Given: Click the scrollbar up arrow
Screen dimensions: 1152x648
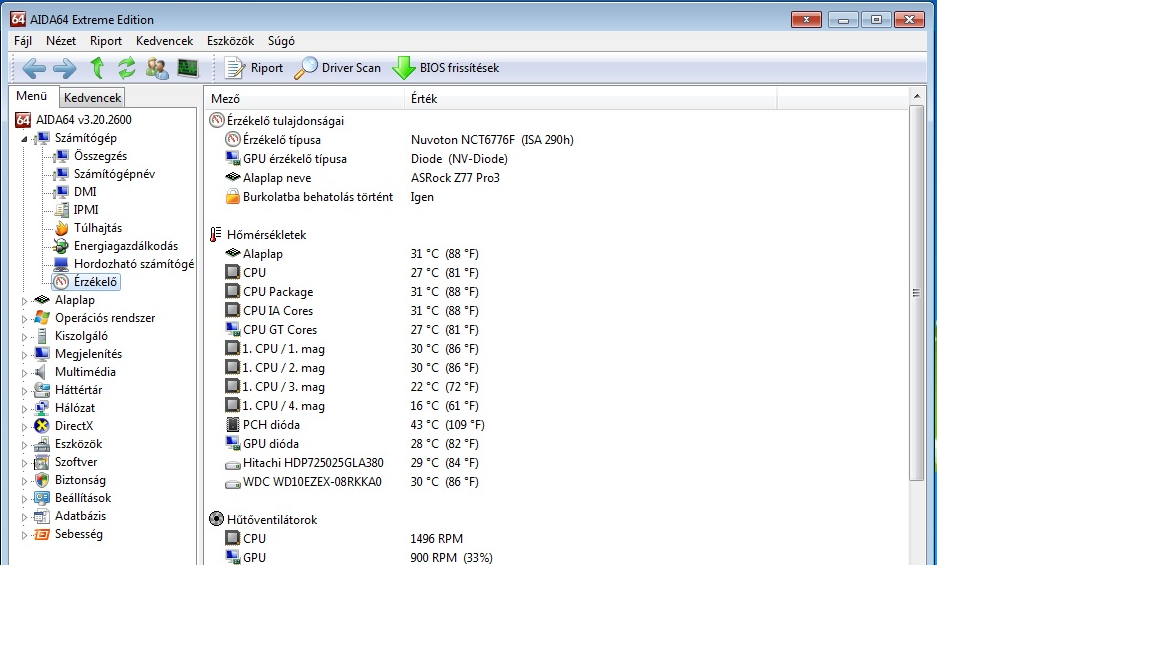Looking at the screenshot, I should pos(916,96).
